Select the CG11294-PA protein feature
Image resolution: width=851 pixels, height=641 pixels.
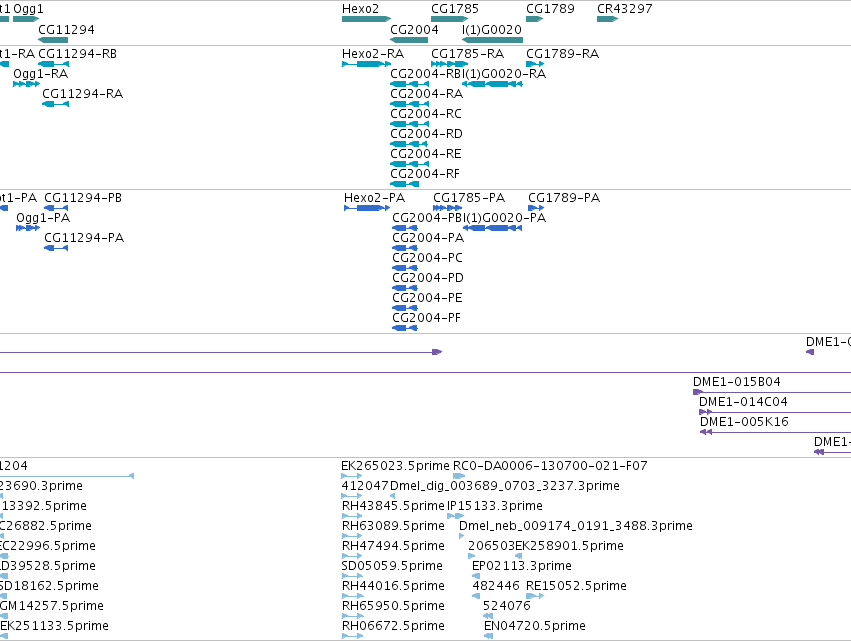pyautogui.click(x=56, y=249)
